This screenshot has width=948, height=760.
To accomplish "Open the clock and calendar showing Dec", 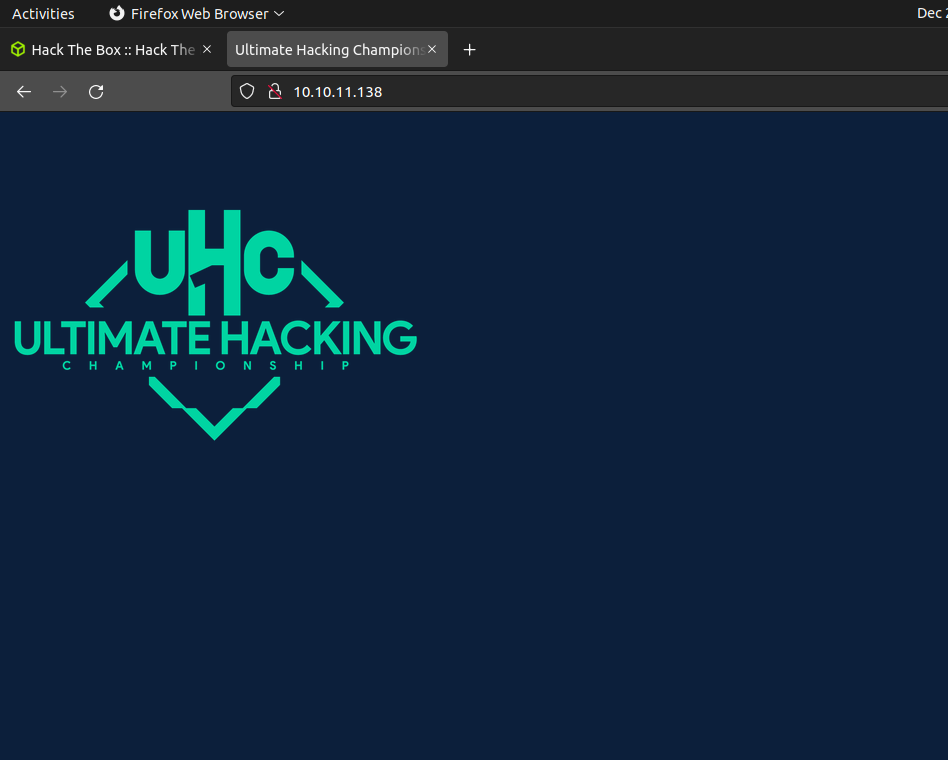I will click(930, 14).
